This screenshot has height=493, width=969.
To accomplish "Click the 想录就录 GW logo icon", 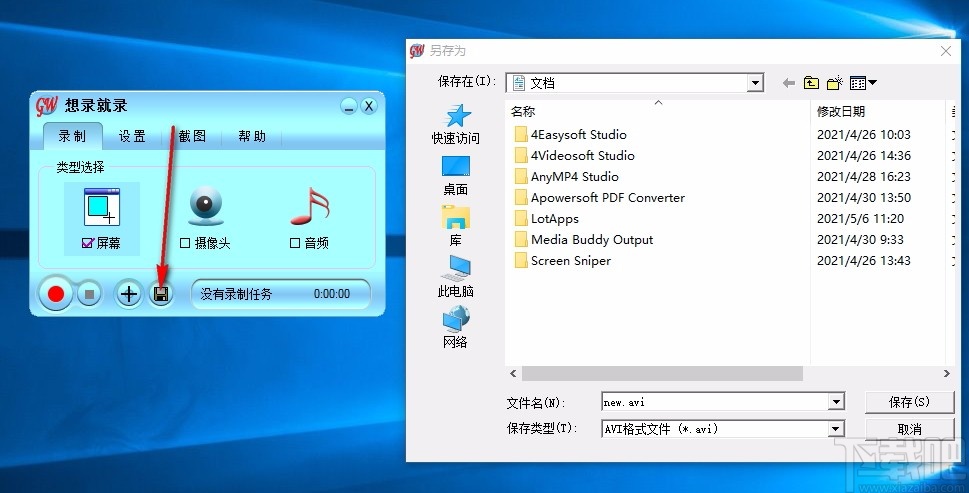I will point(46,106).
